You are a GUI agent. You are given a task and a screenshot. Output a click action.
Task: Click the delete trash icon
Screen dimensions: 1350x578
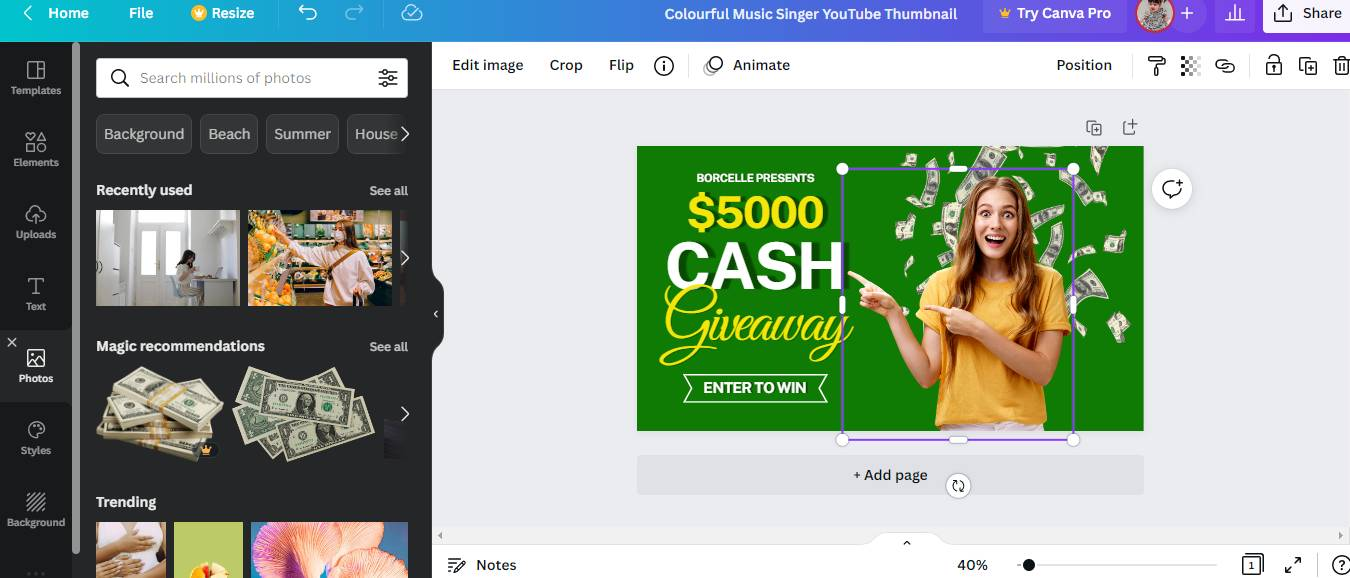point(1341,66)
